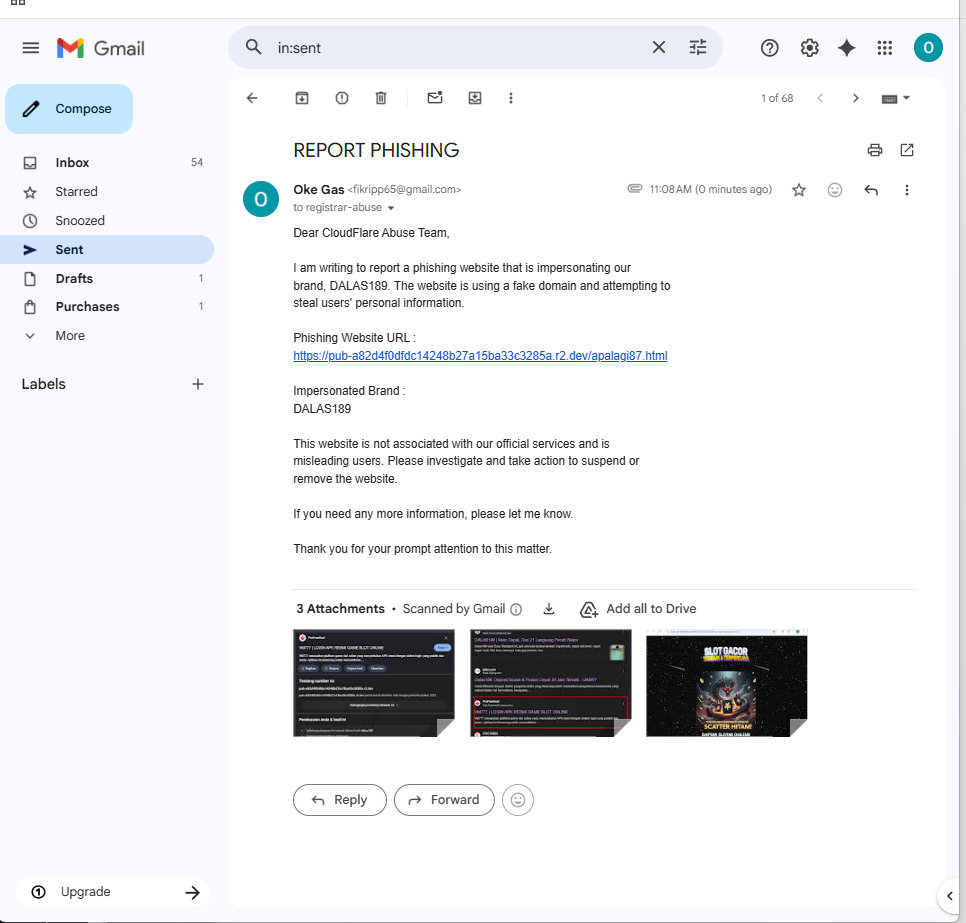Create new label plus icon
Screen dimensions: 966x923
198,384
